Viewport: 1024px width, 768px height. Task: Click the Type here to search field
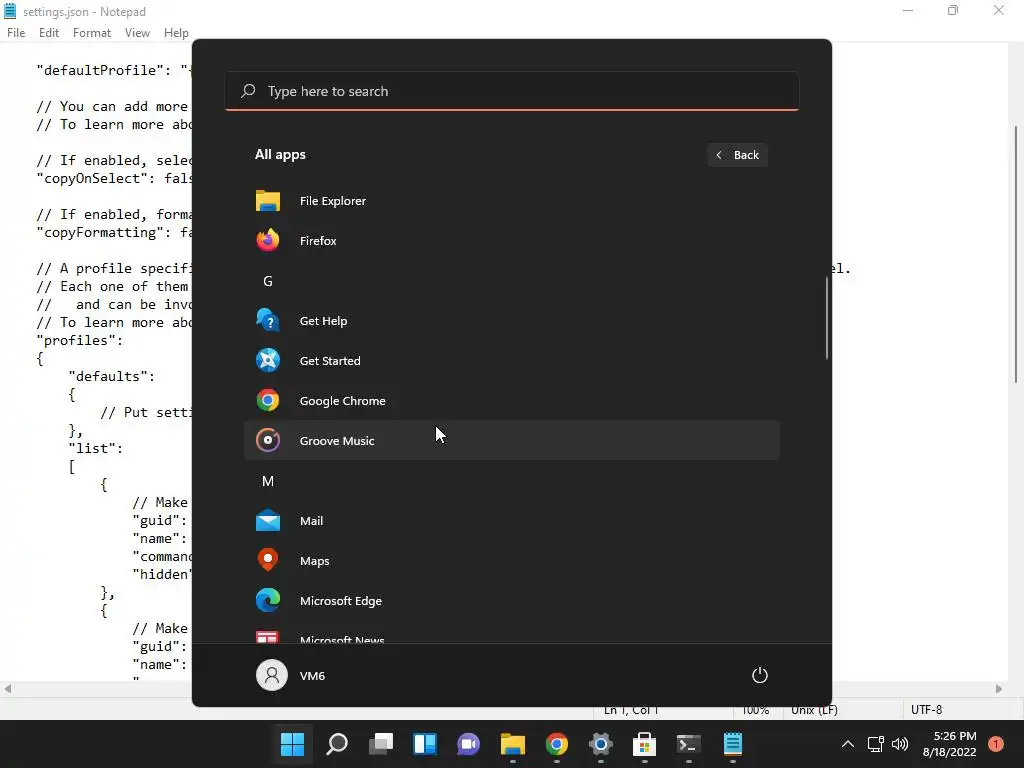click(x=511, y=91)
